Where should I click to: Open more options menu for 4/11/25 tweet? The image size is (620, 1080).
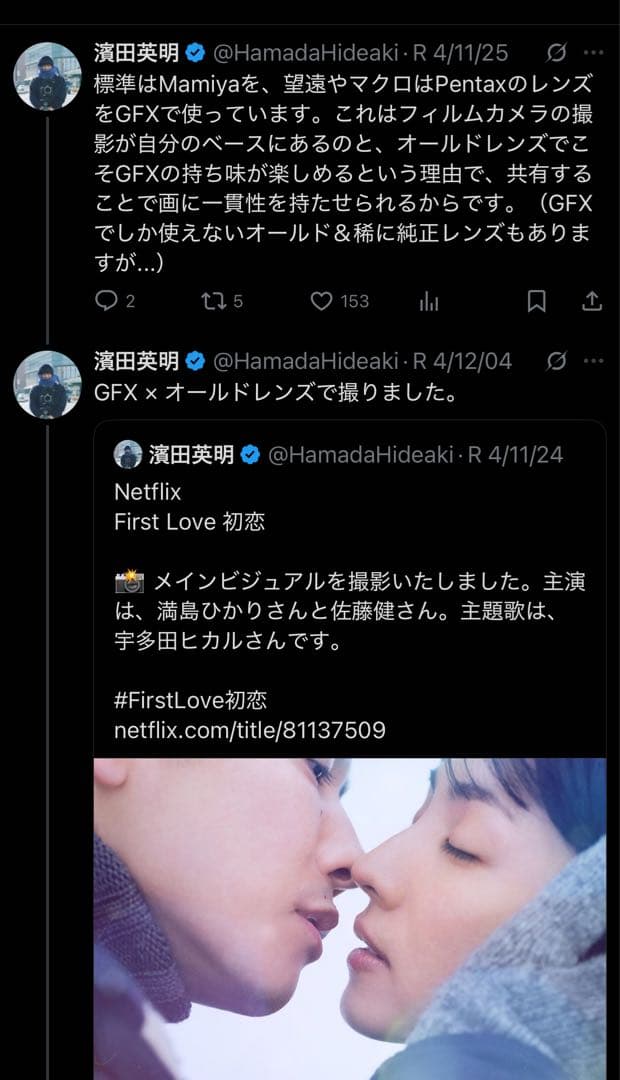[593, 52]
